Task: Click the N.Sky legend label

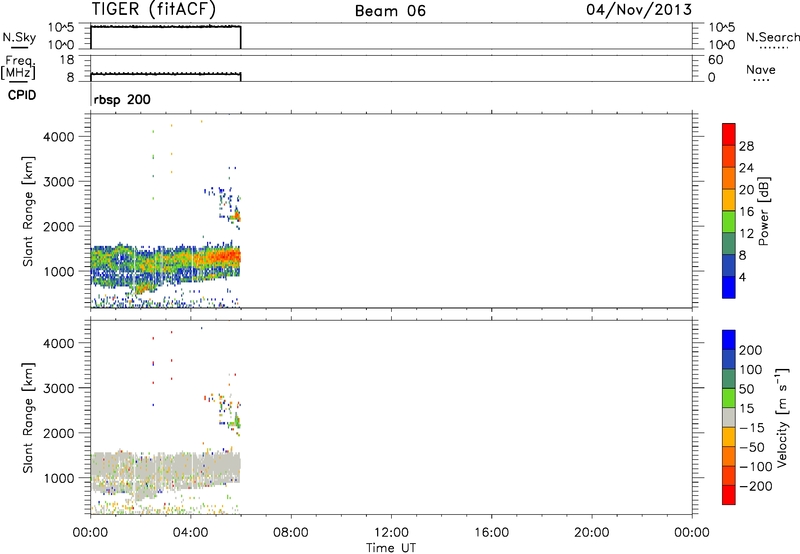Action: coord(19,37)
